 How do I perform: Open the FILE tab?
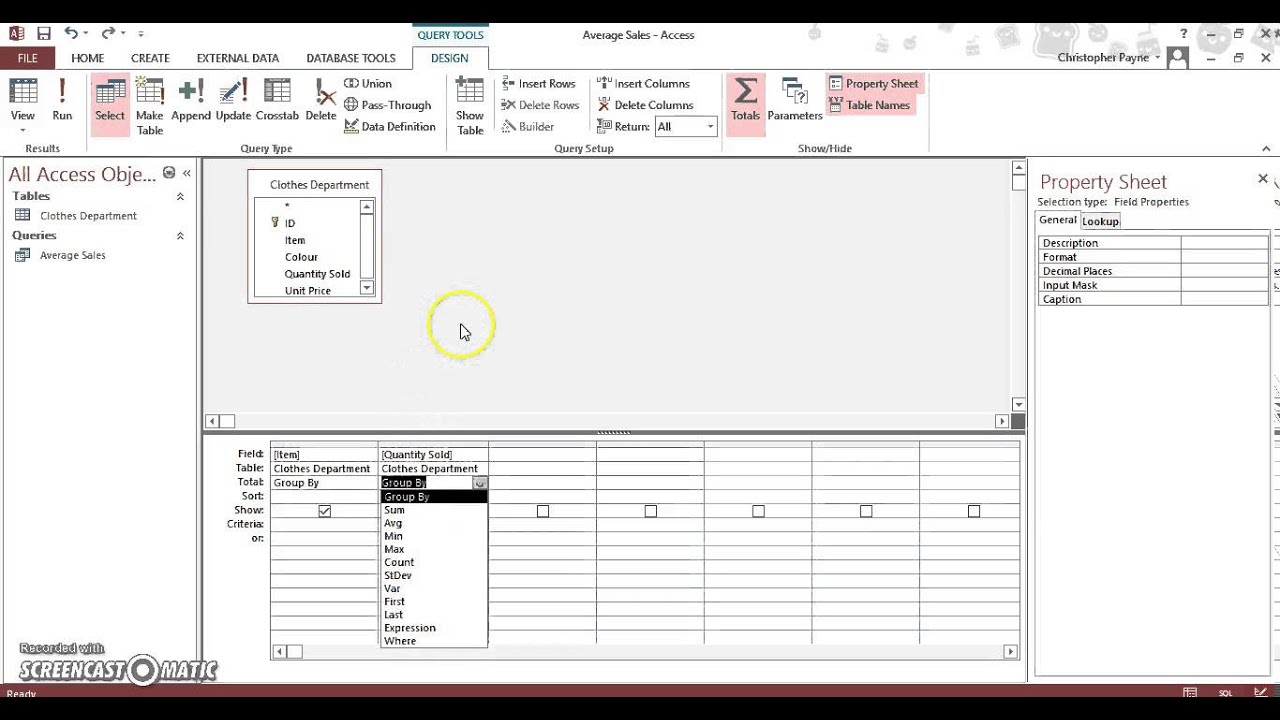click(x=27, y=58)
